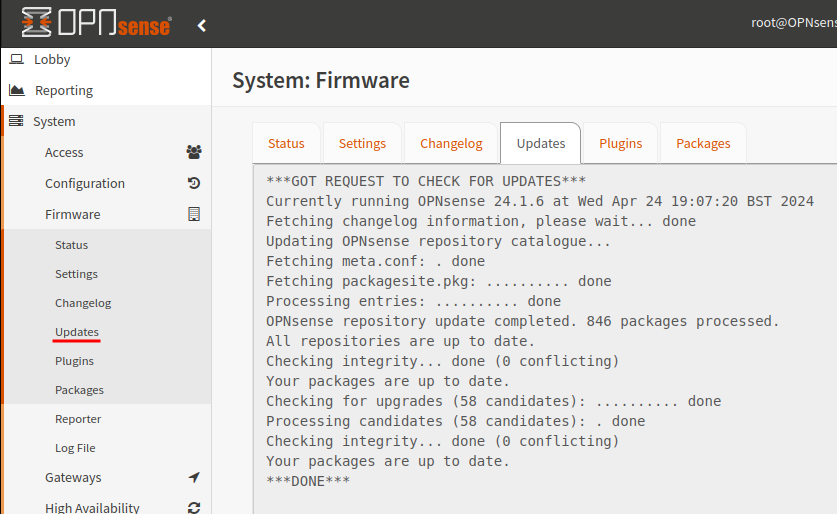Open Packages in Firmware sidebar

click(79, 390)
